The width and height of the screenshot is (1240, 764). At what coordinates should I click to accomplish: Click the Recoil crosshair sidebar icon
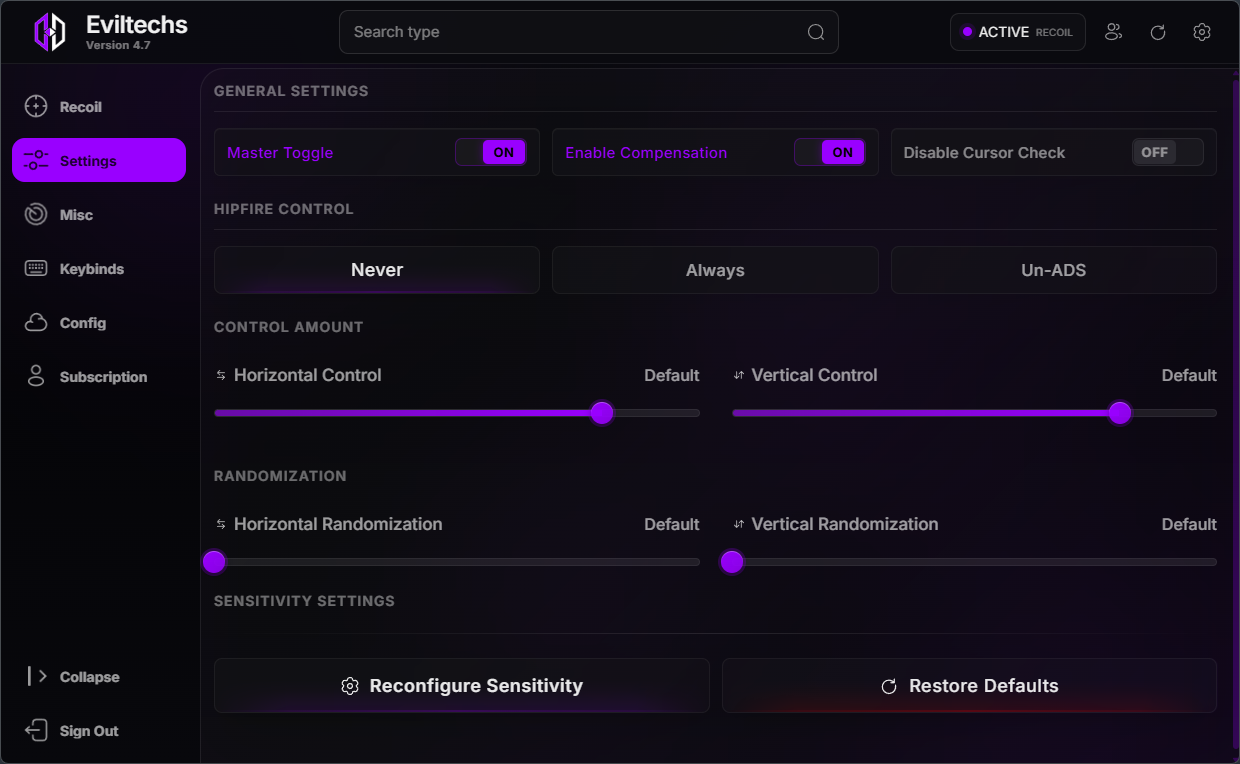36,107
